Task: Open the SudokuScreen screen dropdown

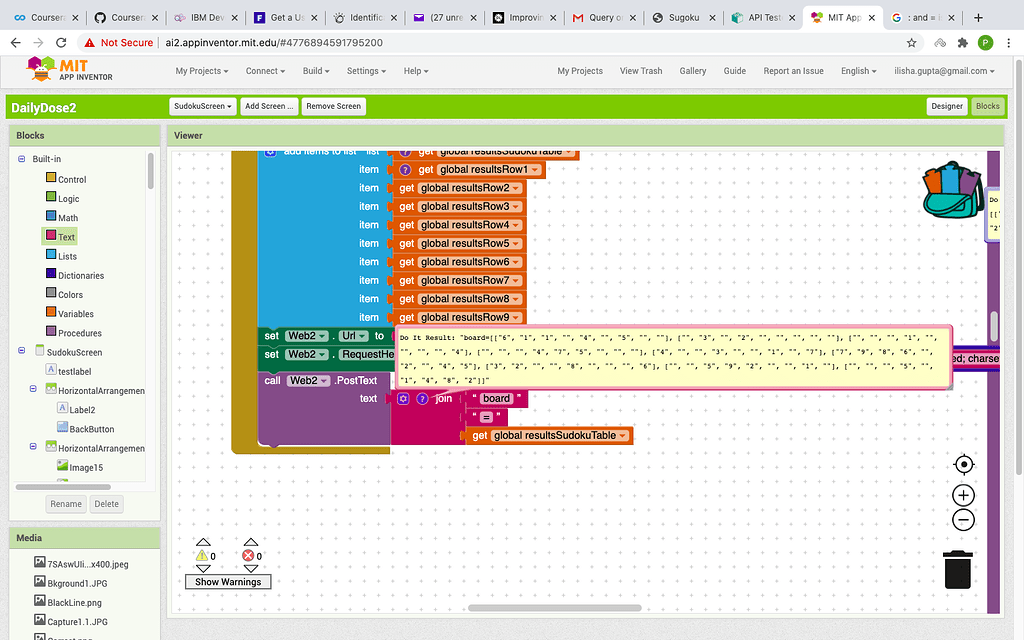Action: [203, 106]
